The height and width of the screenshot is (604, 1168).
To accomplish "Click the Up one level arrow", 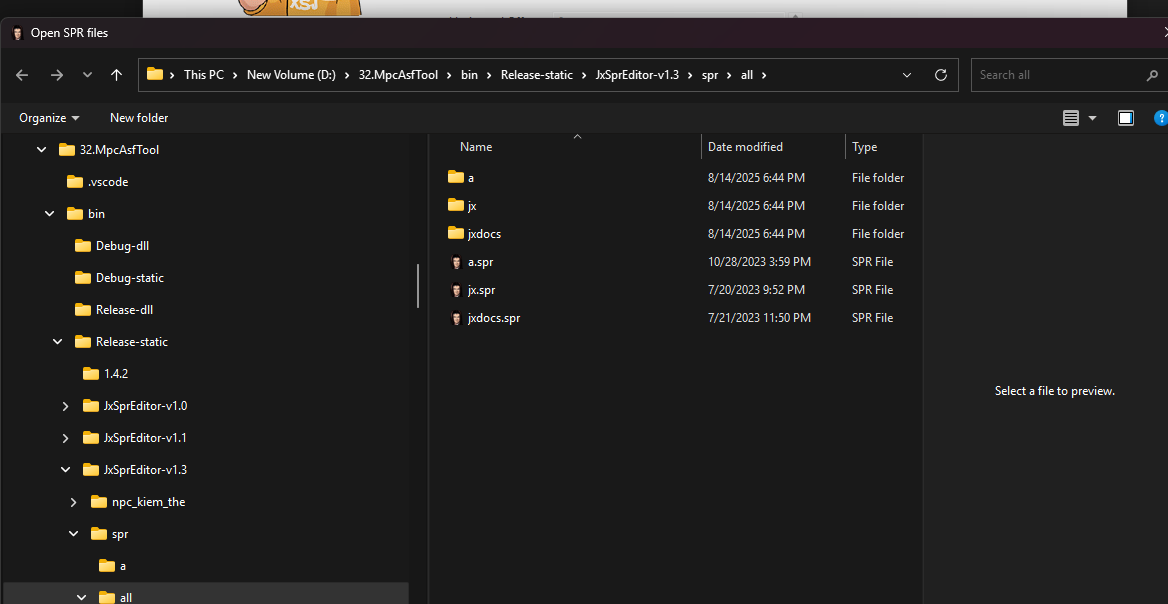I will (x=117, y=75).
